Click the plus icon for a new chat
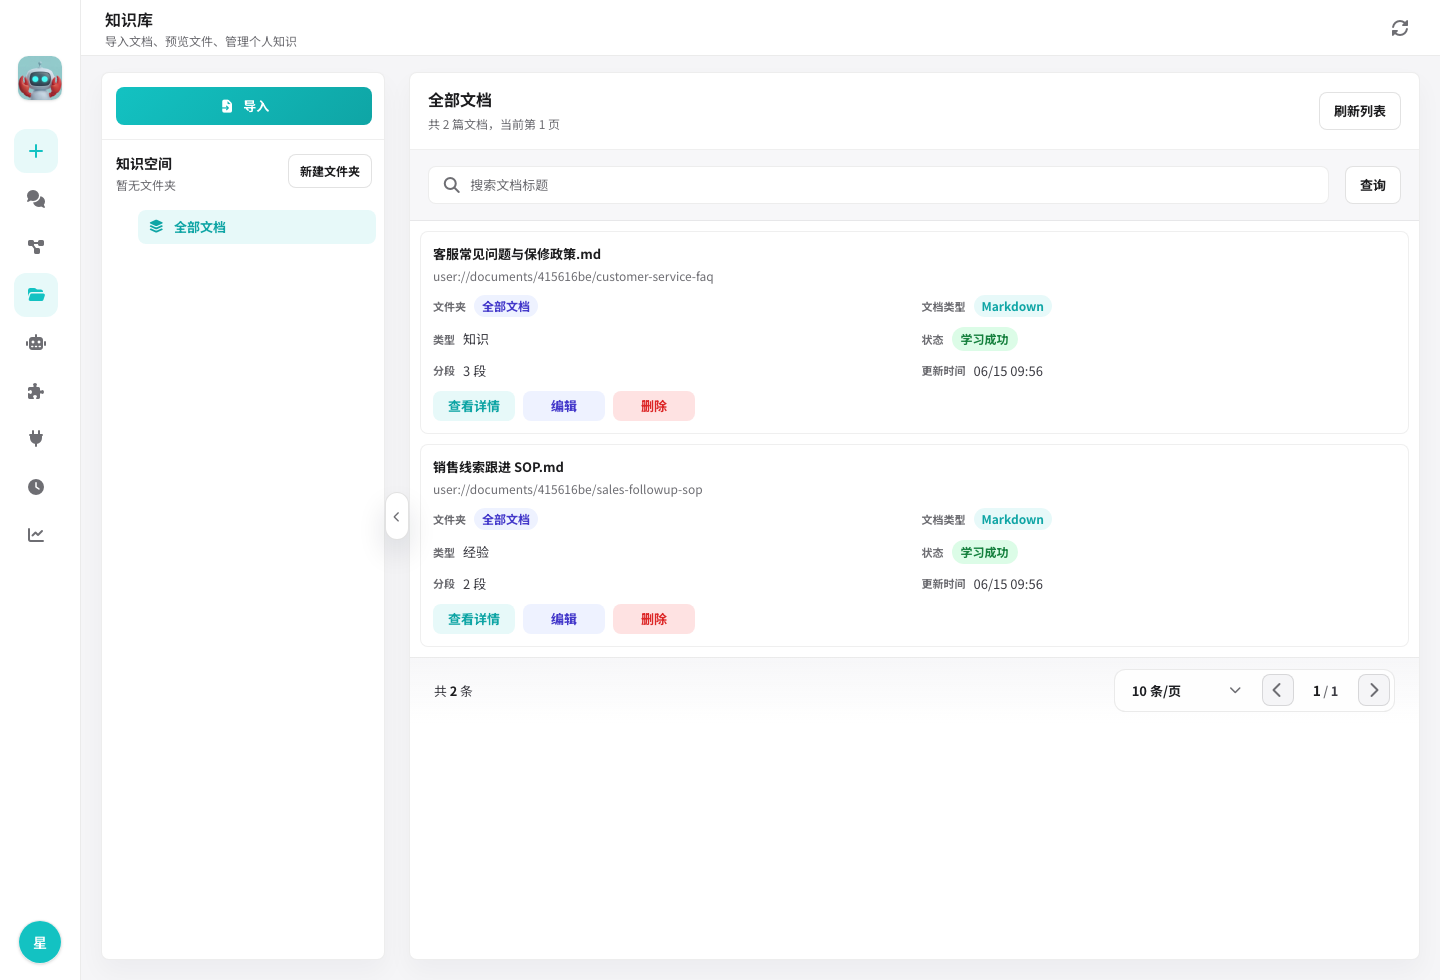Viewport: 1440px width, 980px height. click(x=36, y=151)
